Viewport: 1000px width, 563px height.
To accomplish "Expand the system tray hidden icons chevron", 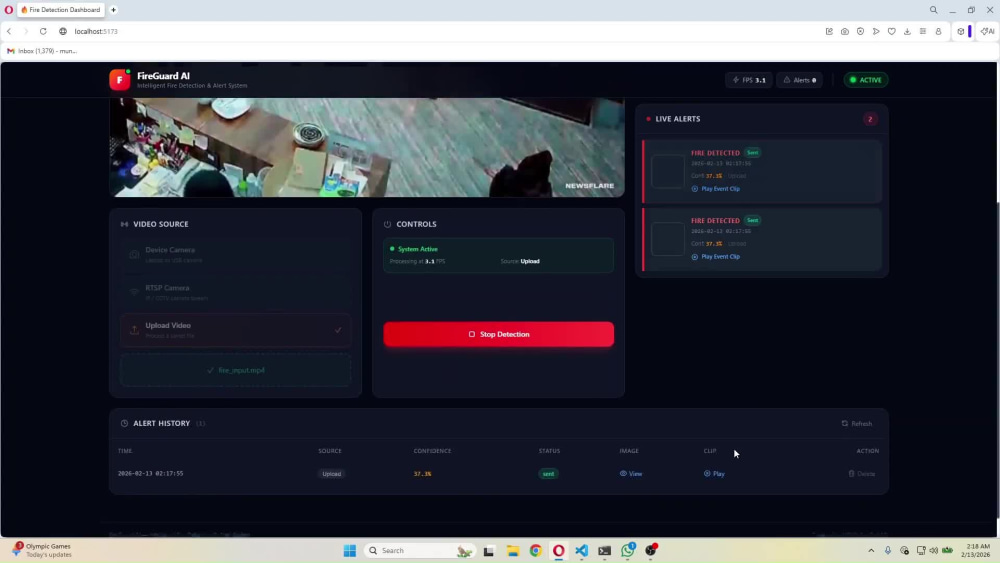I will click(871, 550).
